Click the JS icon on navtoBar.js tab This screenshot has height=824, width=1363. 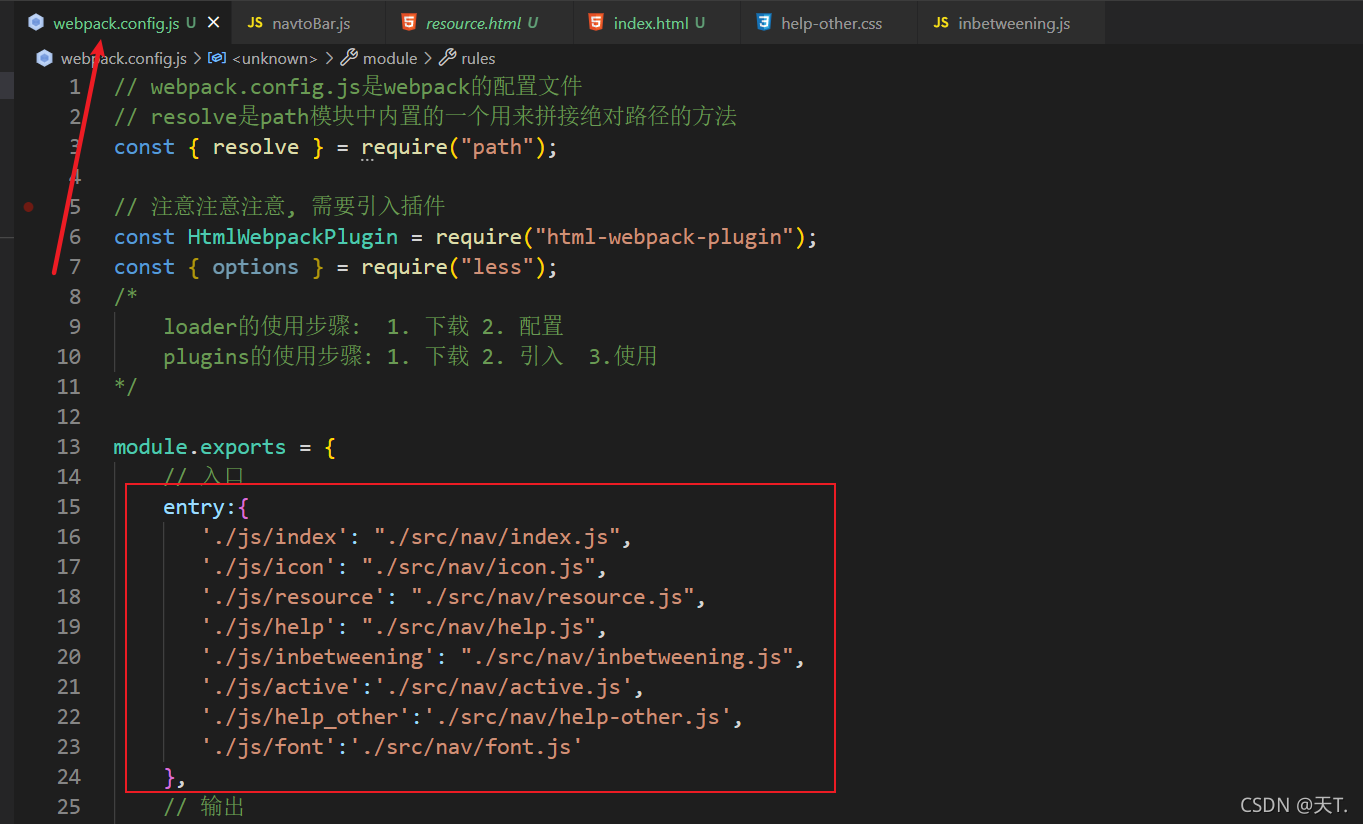coord(255,22)
